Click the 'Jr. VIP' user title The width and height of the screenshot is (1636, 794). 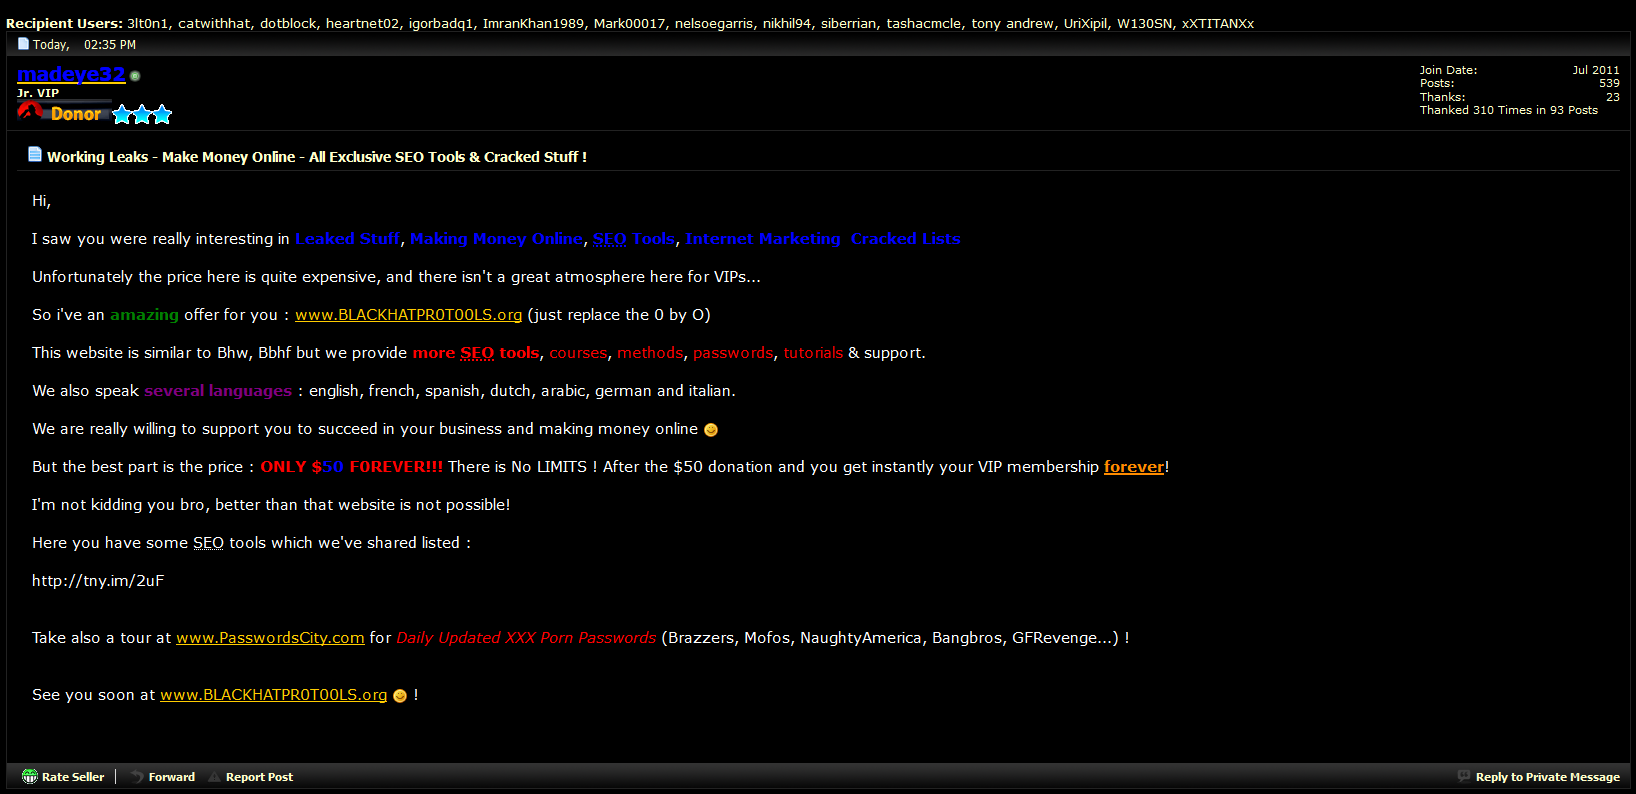38,93
